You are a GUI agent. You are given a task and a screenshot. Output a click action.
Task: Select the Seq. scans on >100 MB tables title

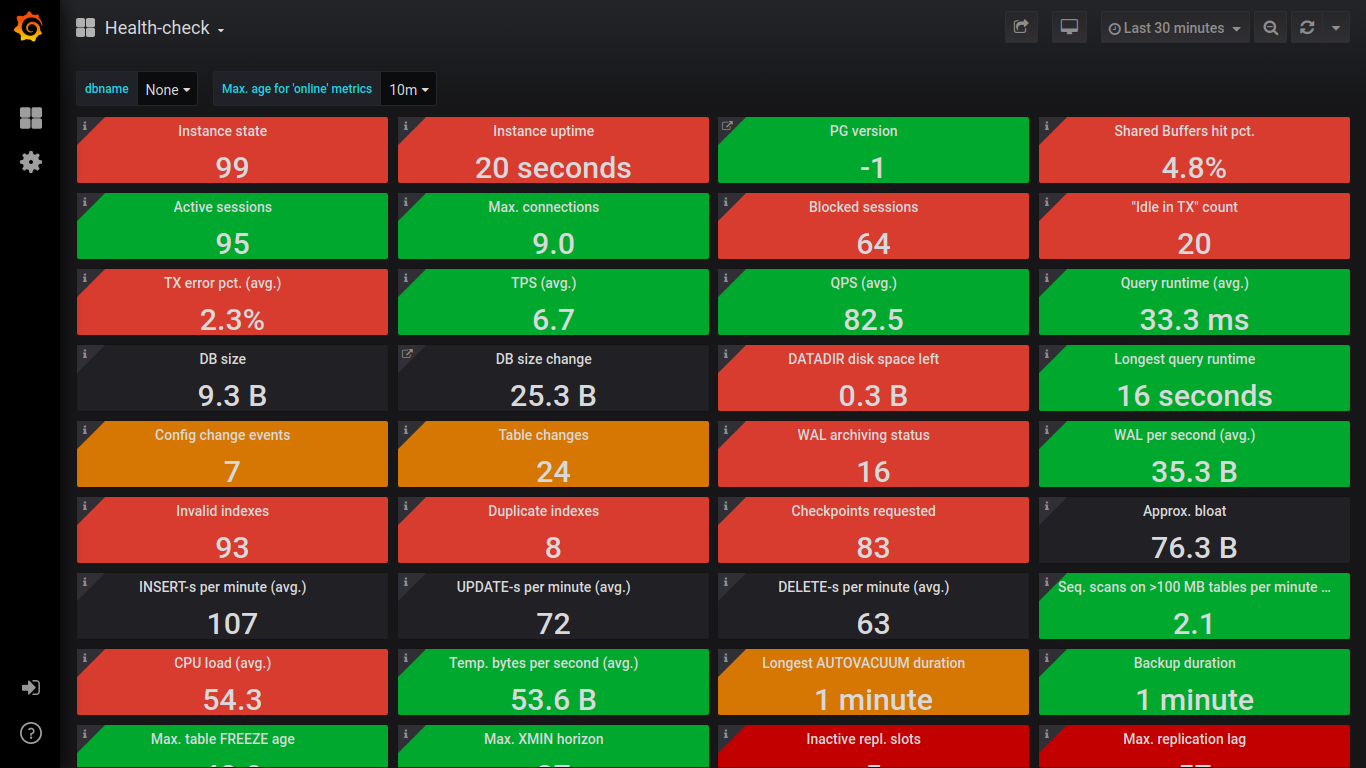tap(1194, 587)
